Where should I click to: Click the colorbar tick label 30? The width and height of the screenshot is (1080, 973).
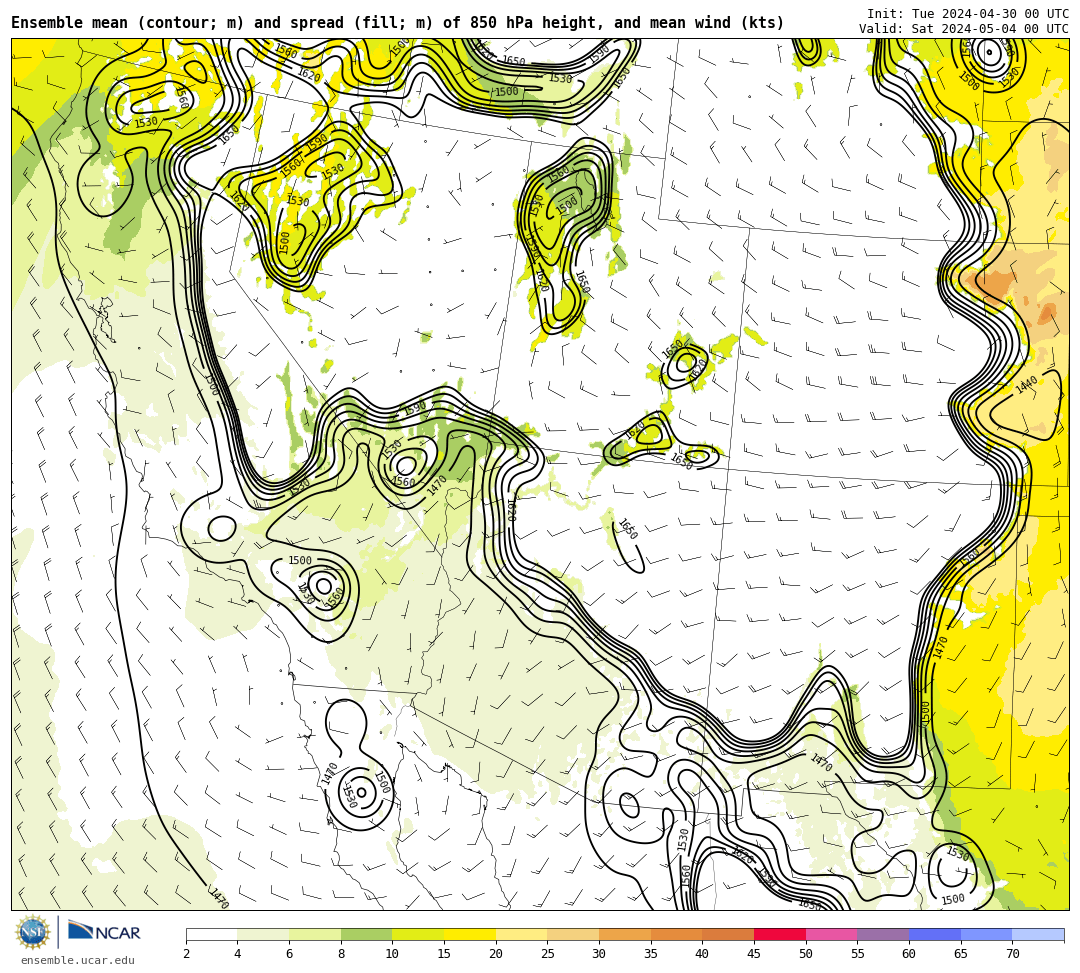coord(599,954)
